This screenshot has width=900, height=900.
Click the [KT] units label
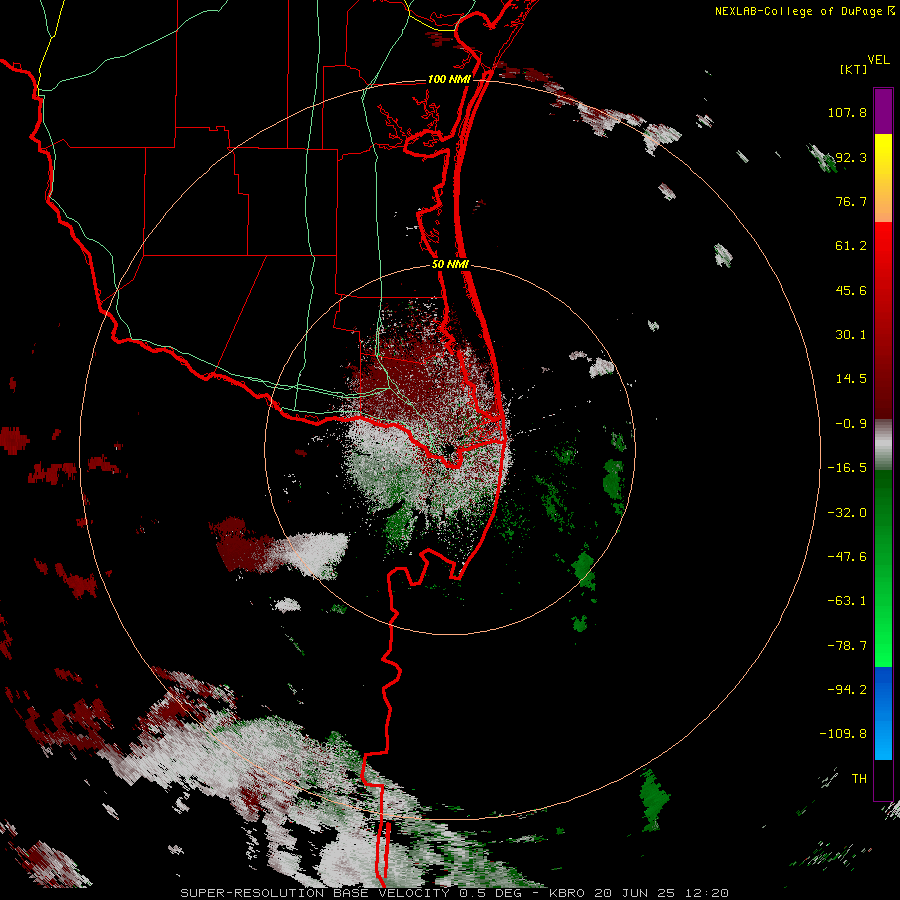pyautogui.click(x=853, y=69)
